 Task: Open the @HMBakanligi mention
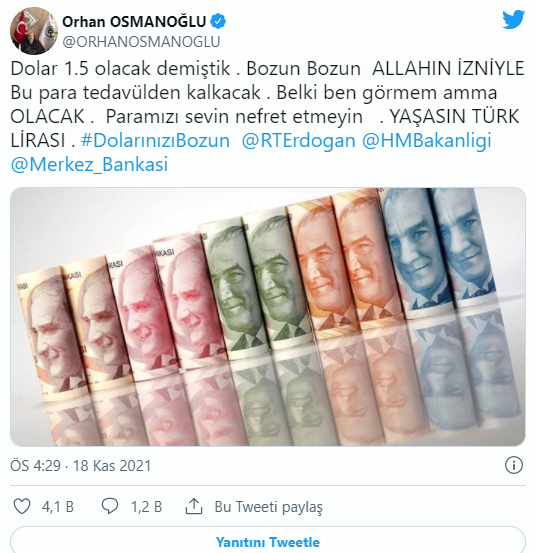pos(427,140)
